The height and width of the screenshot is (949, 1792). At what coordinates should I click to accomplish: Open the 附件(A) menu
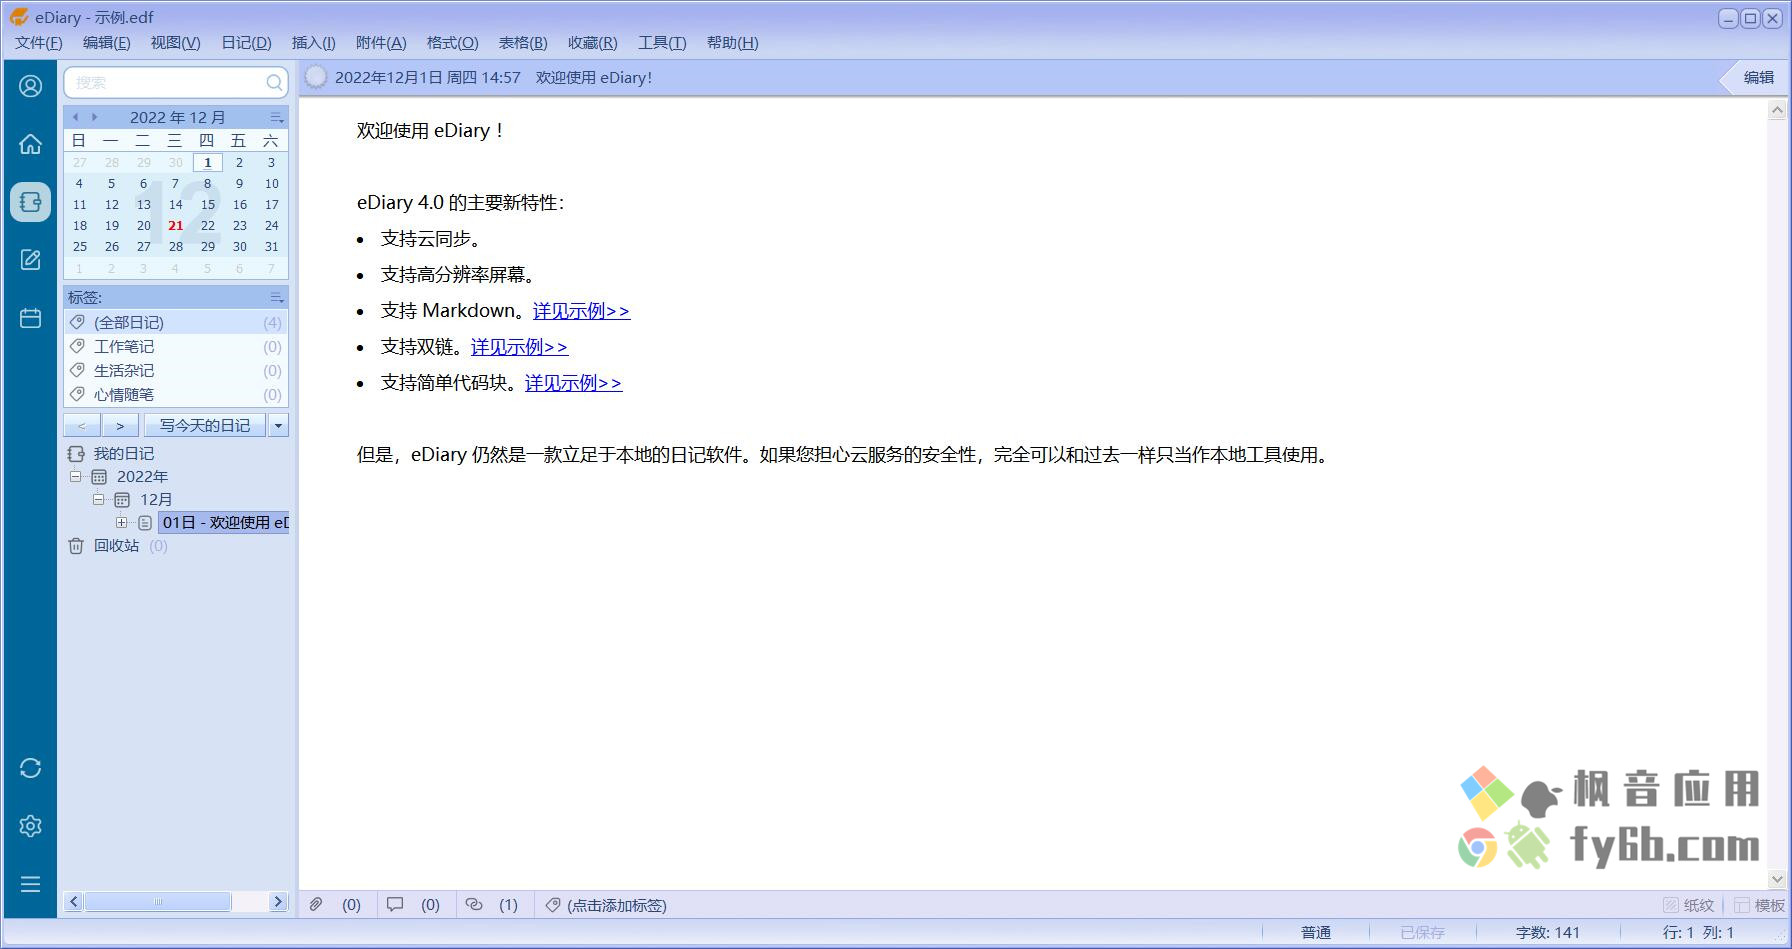tap(381, 42)
